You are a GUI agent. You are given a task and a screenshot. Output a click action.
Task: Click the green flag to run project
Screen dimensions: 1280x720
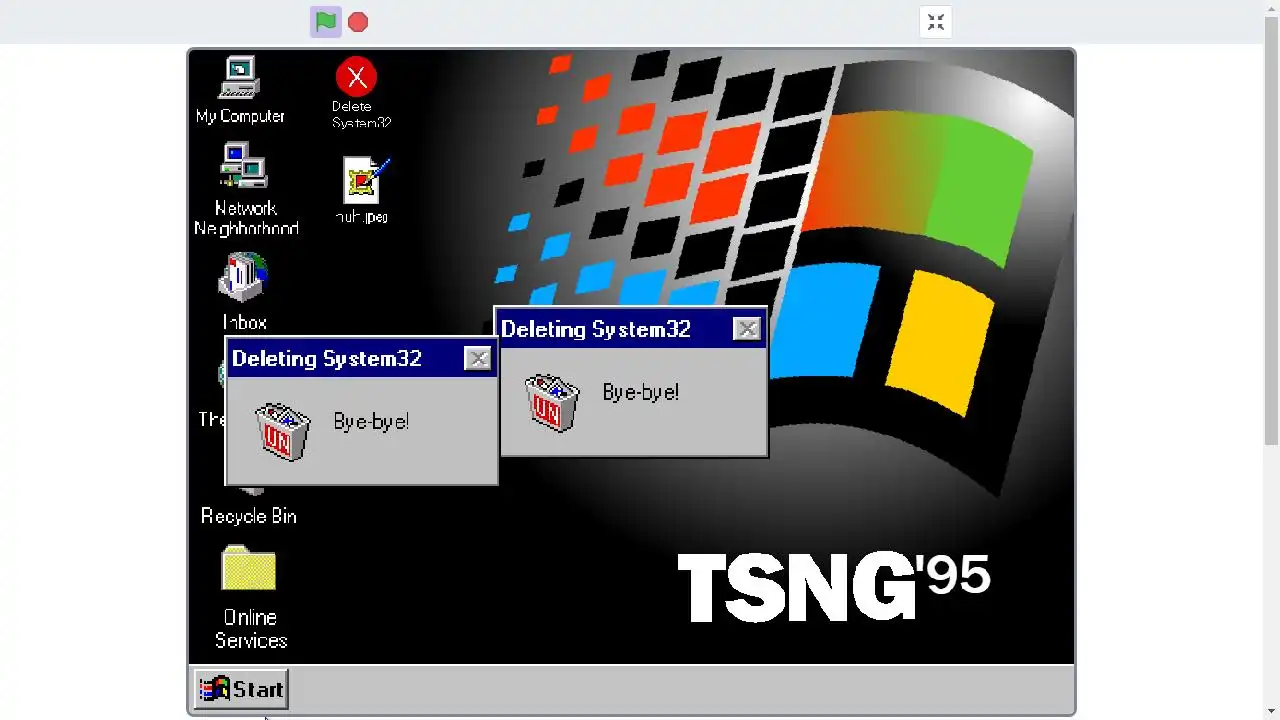click(326, 21)
